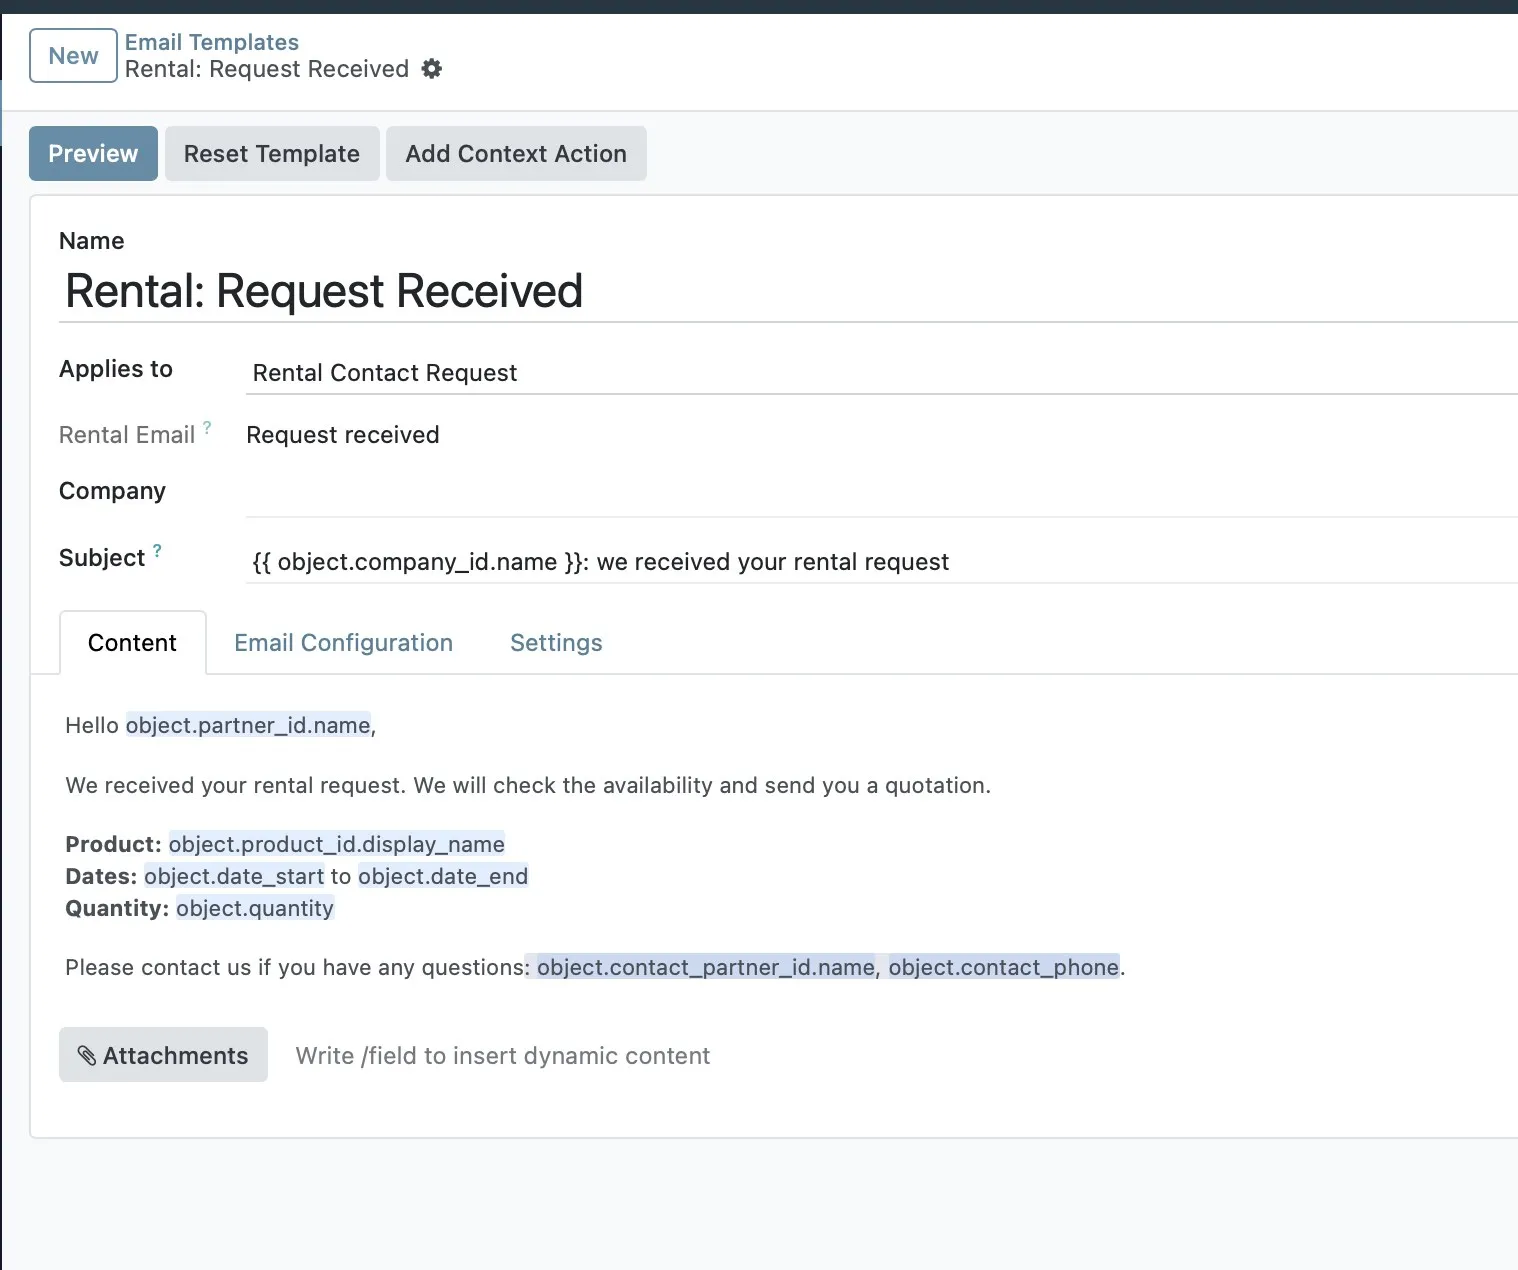1518x1270 pixels.
Task: Create a new email template with New
Action: [73, 56]
